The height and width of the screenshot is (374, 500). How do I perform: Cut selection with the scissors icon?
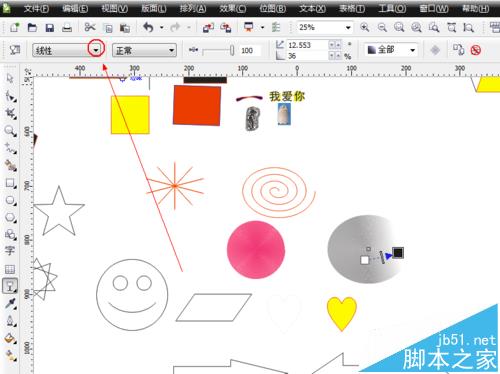point(90,27)
